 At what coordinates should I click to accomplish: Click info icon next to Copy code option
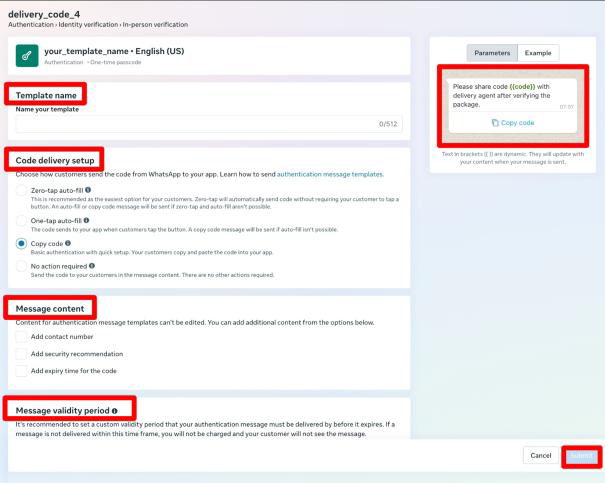68,243
